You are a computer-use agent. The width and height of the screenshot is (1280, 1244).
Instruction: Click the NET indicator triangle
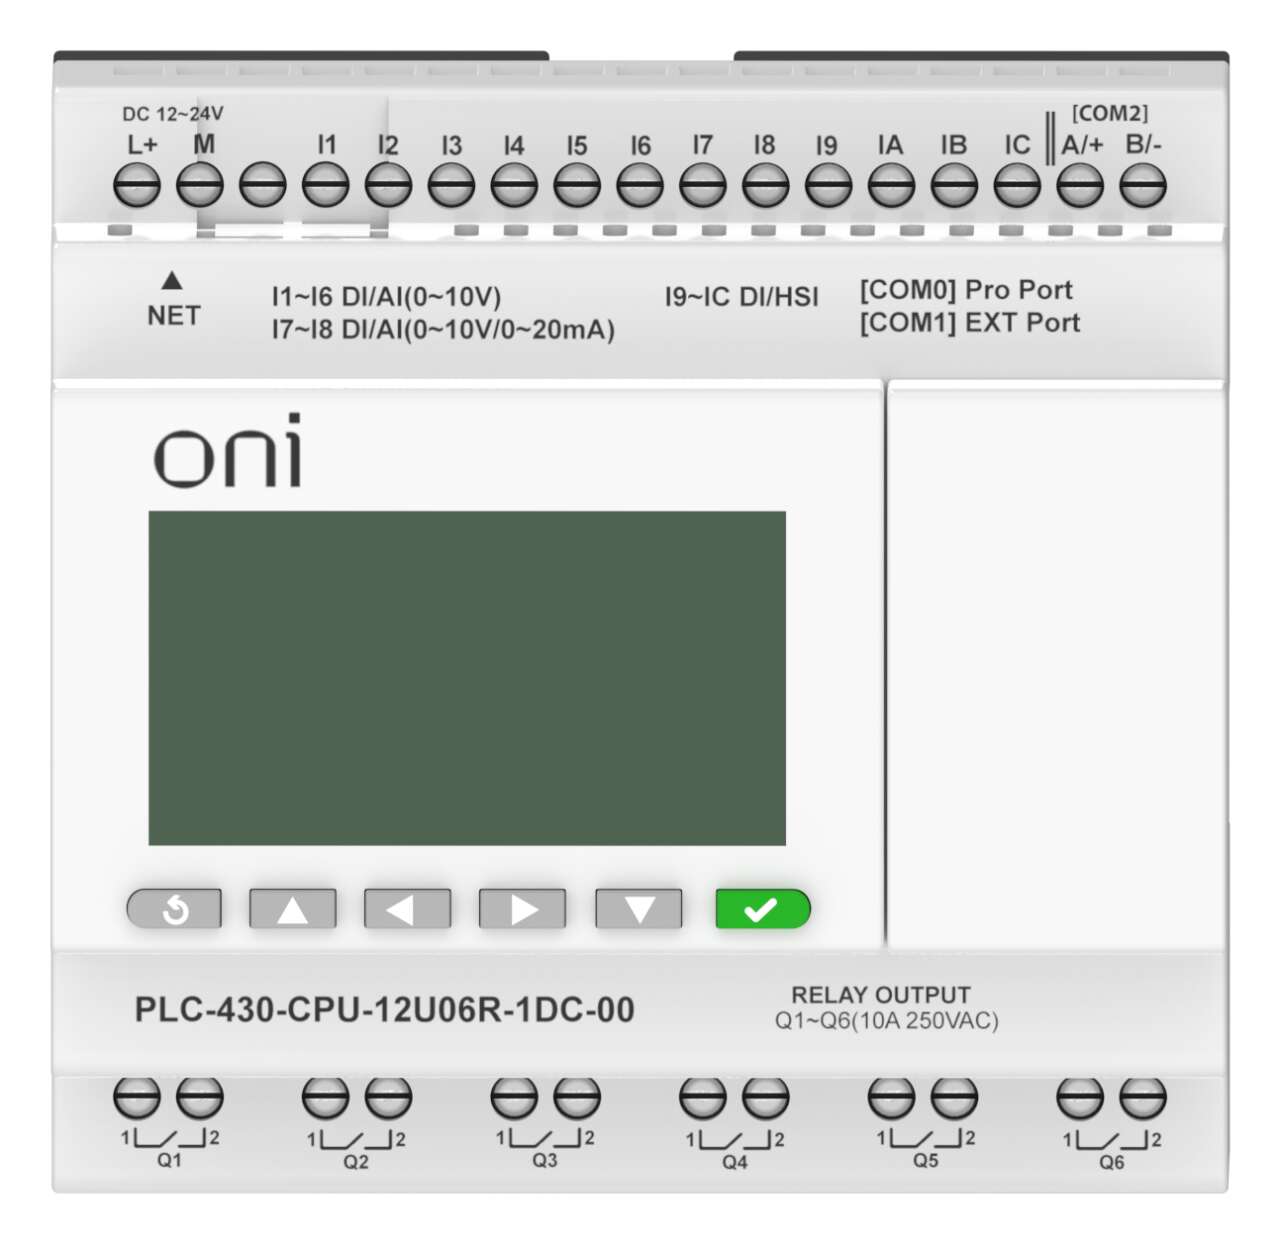point(172,280)
